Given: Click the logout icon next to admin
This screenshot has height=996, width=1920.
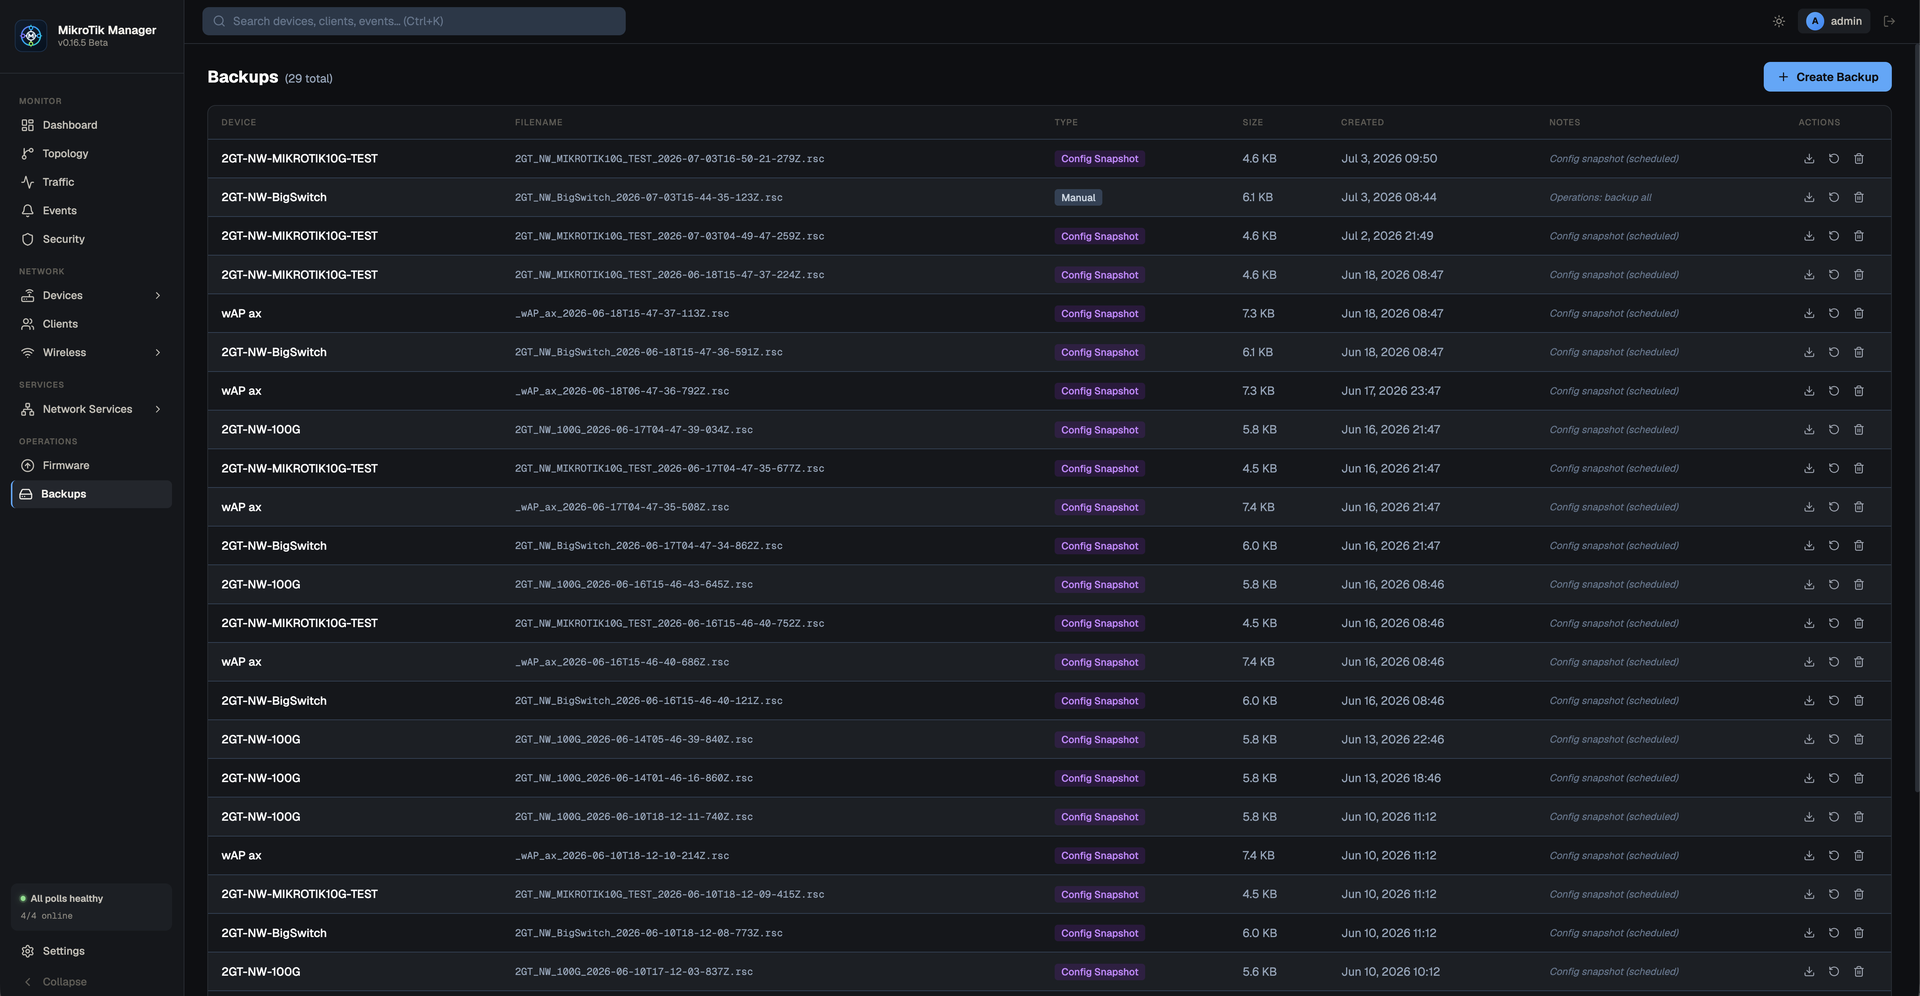Looking at the screenshot, I should pos(1889,21).
